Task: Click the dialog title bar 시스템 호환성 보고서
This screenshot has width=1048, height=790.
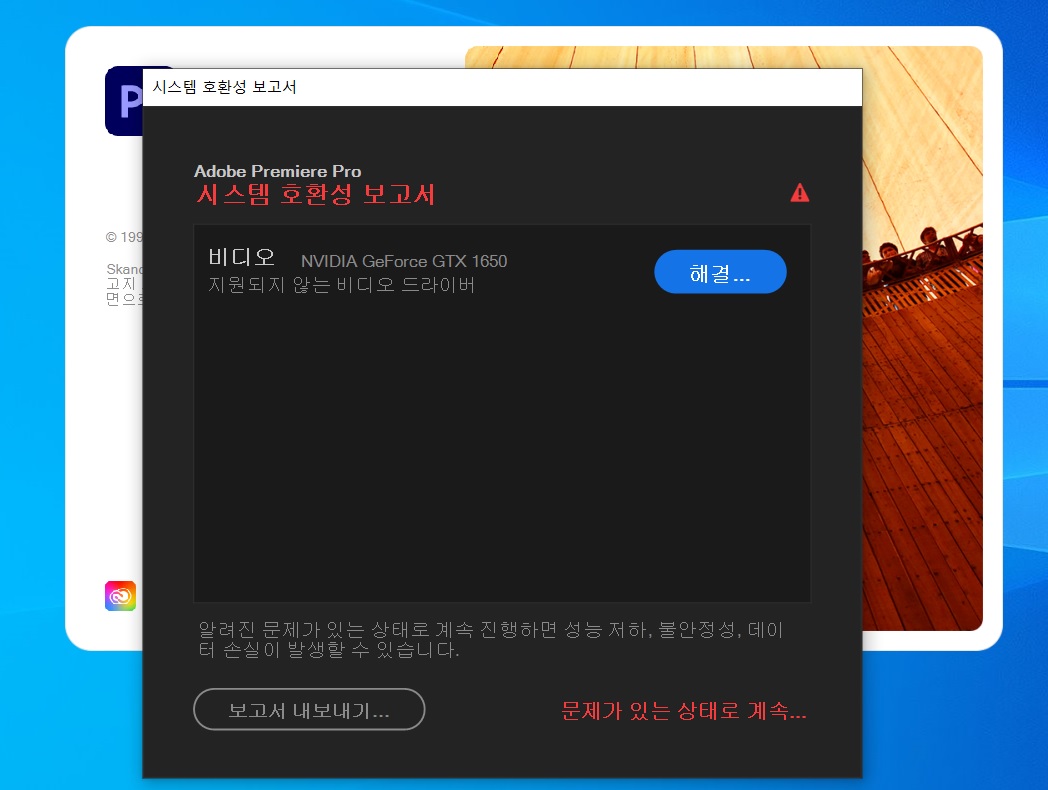Action: 502,87
